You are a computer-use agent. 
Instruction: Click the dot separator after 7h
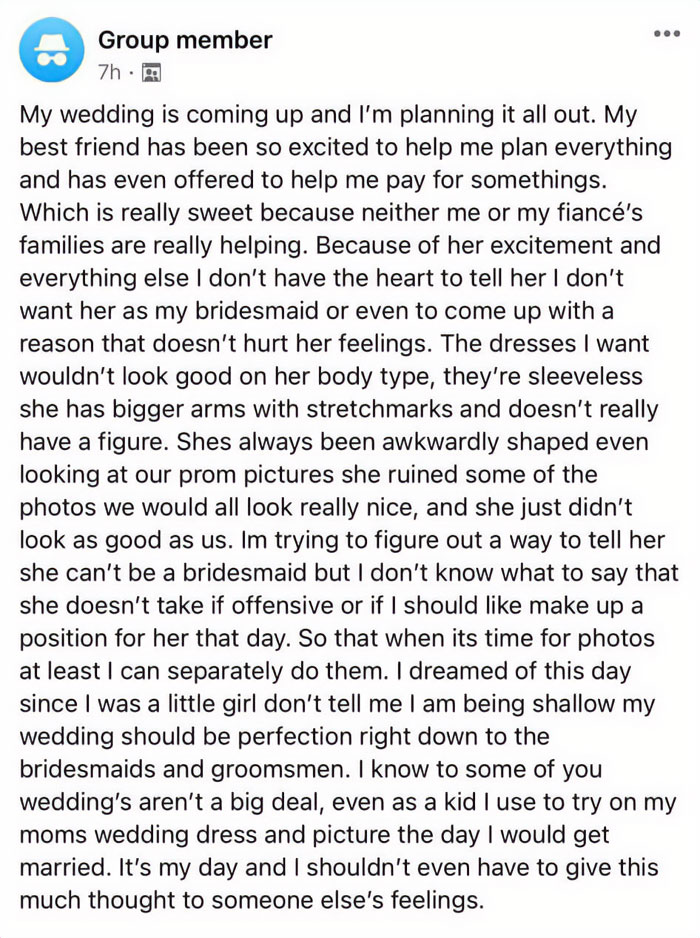[x=131, y=72]
